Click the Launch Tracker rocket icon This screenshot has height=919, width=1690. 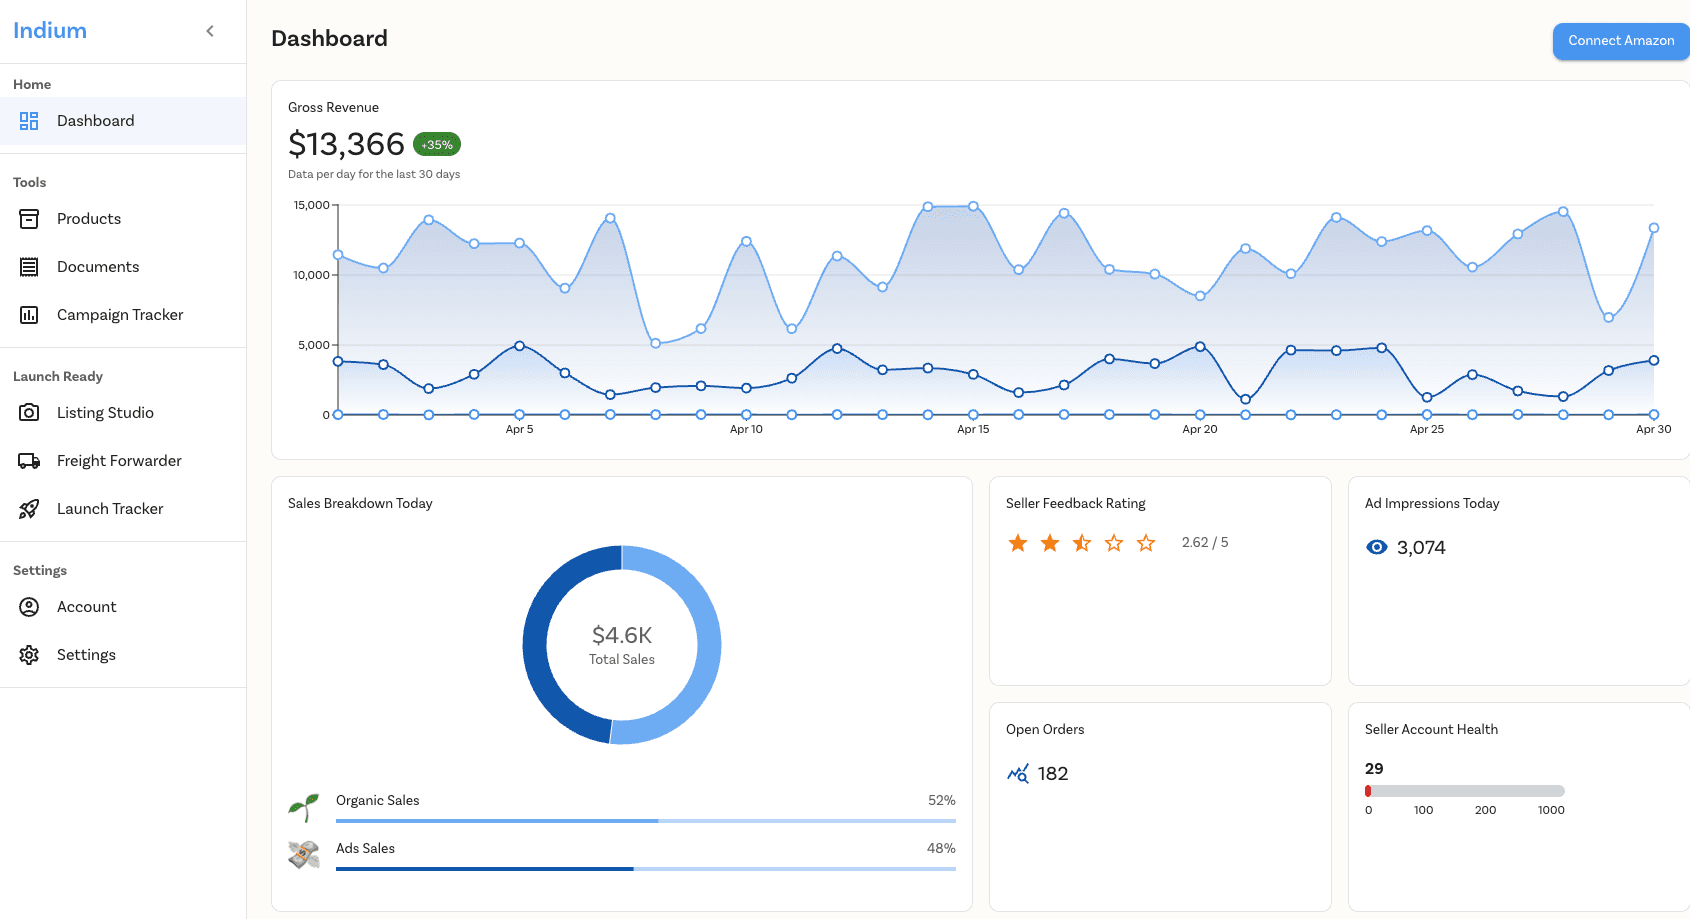coord(29,509)
